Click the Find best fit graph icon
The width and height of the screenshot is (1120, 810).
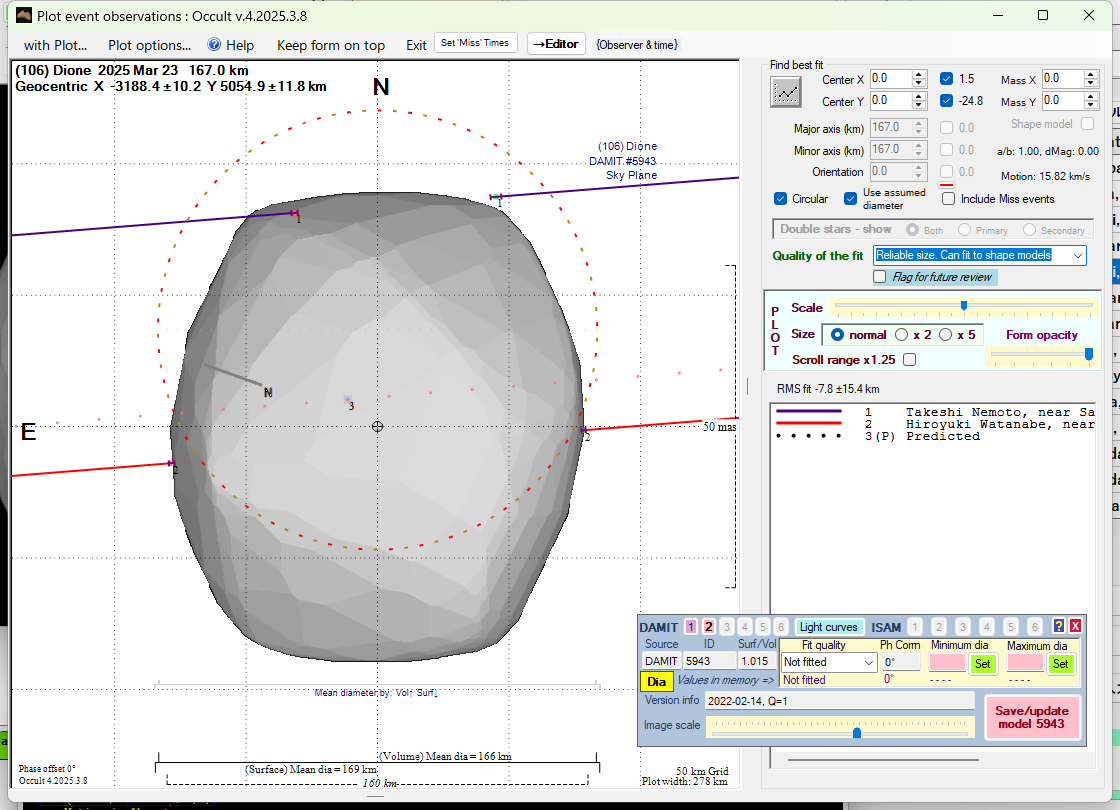coord(786,92)
